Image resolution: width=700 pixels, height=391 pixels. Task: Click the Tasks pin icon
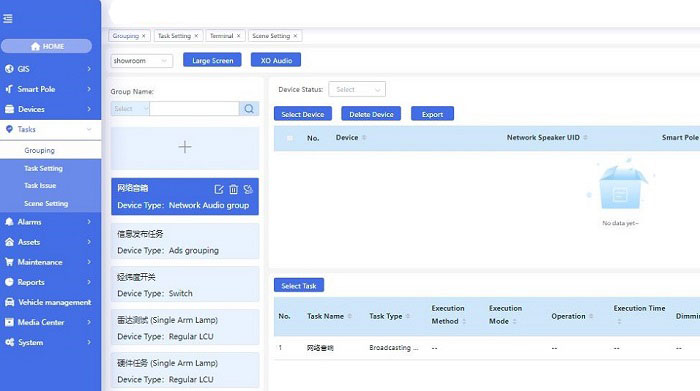pyautogui.click(x=9, y=129)
